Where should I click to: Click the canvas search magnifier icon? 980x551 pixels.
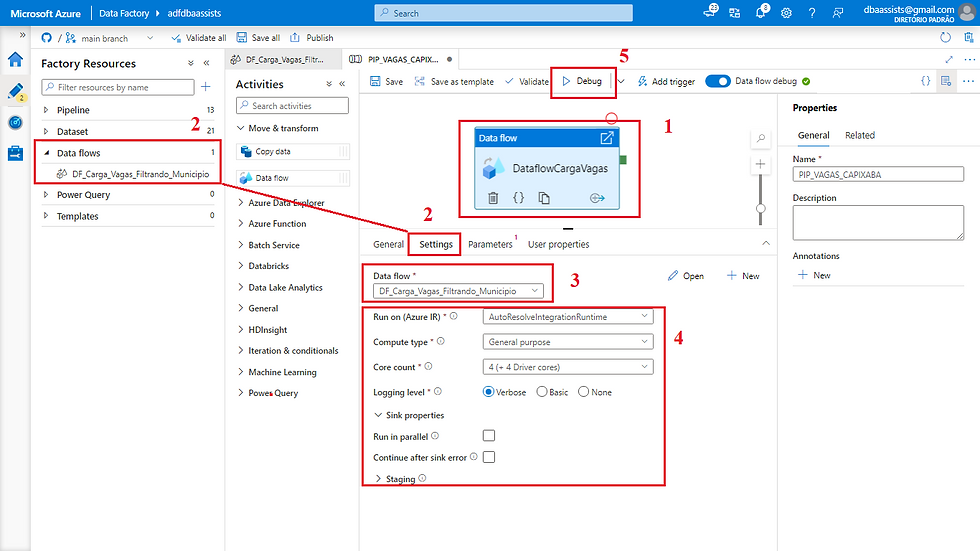[x=761, y=139]
